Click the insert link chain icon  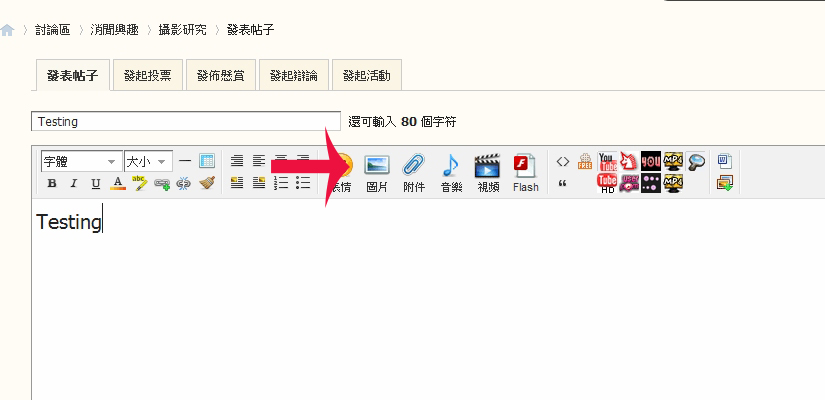coord(161,183)
